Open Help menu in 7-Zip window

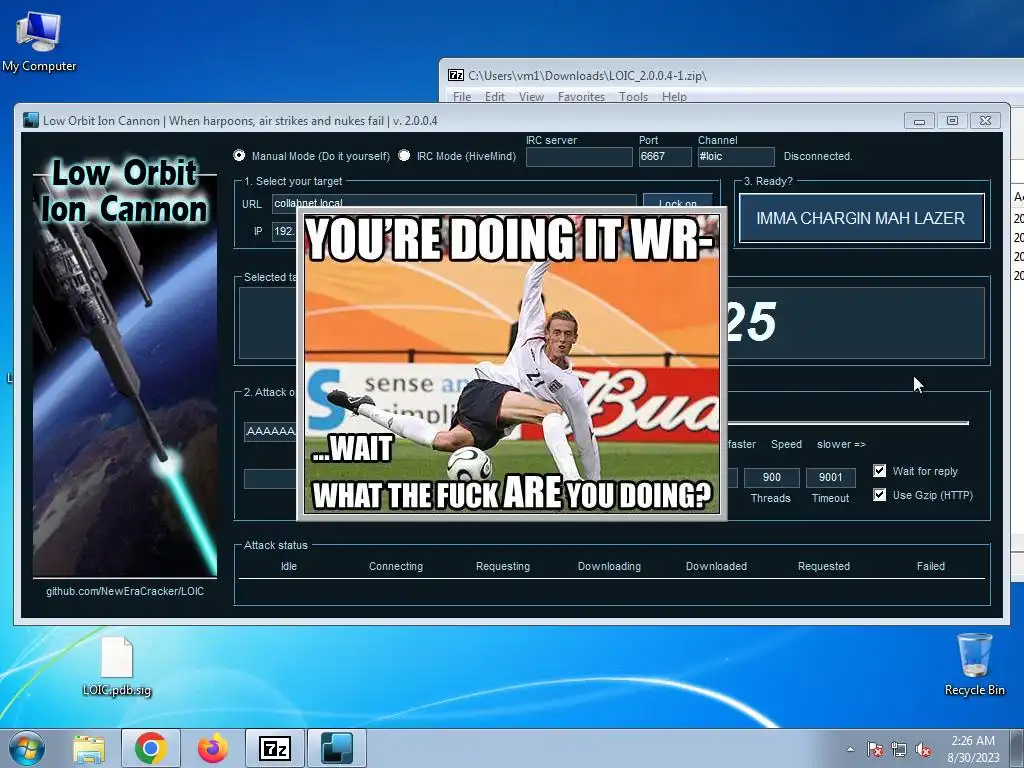(674, 97)
